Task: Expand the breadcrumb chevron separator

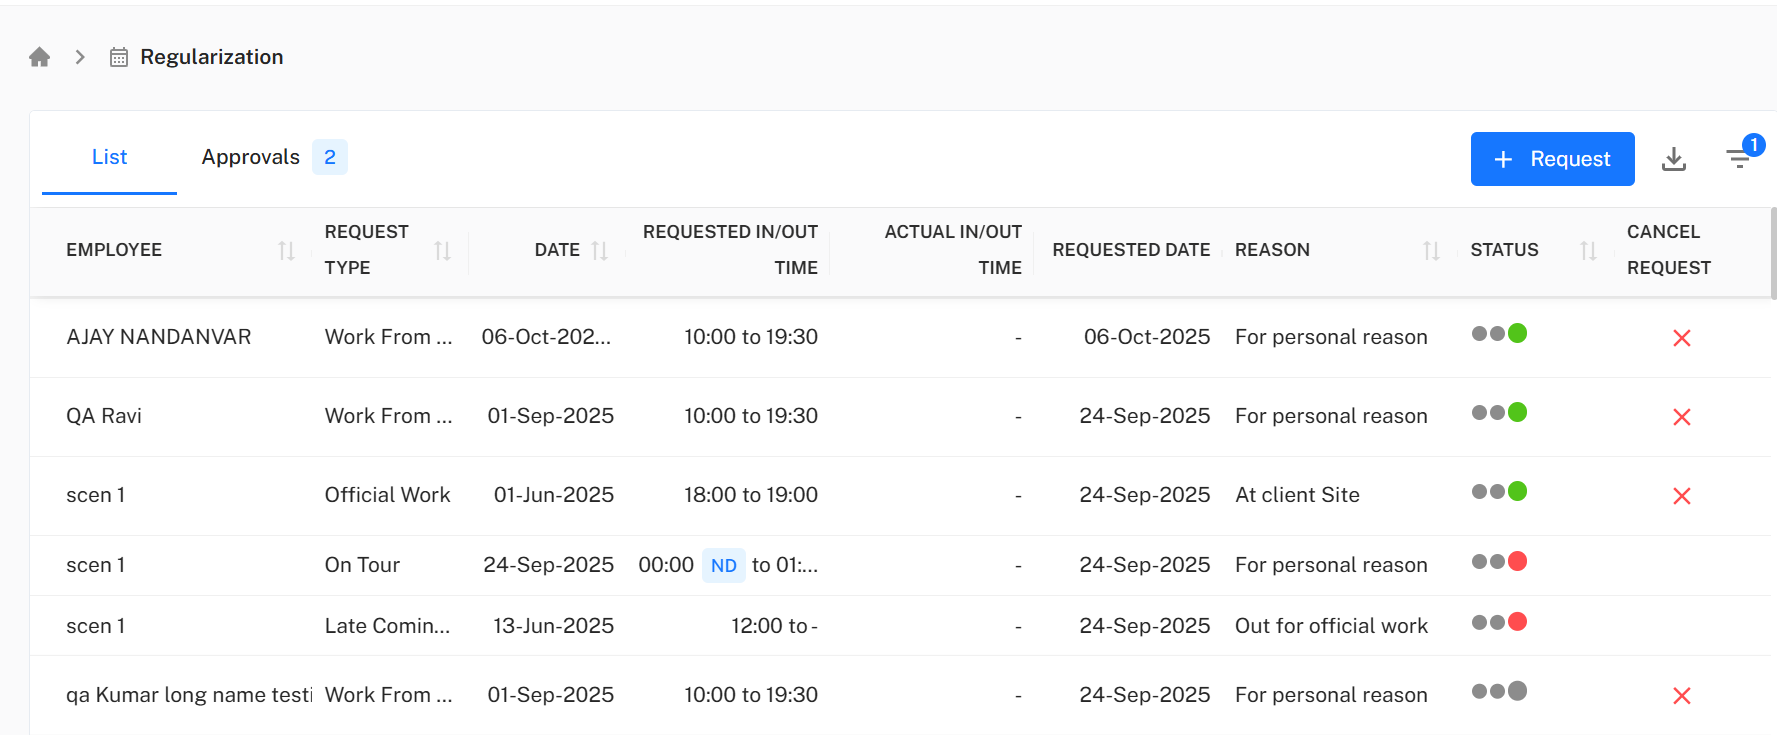Action: (x=80, y=57)
